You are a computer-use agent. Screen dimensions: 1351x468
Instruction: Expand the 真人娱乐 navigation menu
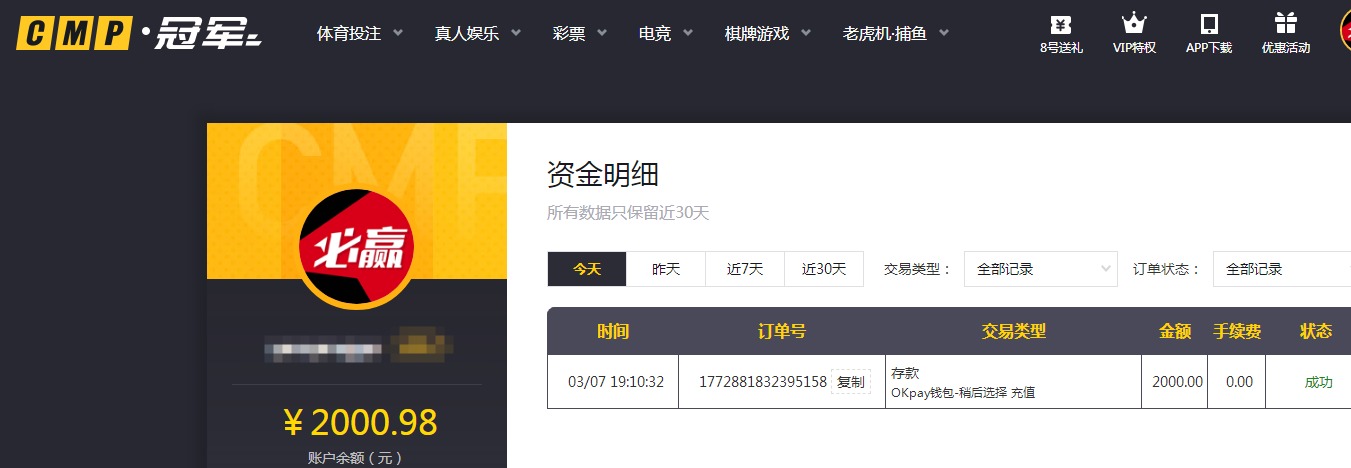click(x=477, y=33)
